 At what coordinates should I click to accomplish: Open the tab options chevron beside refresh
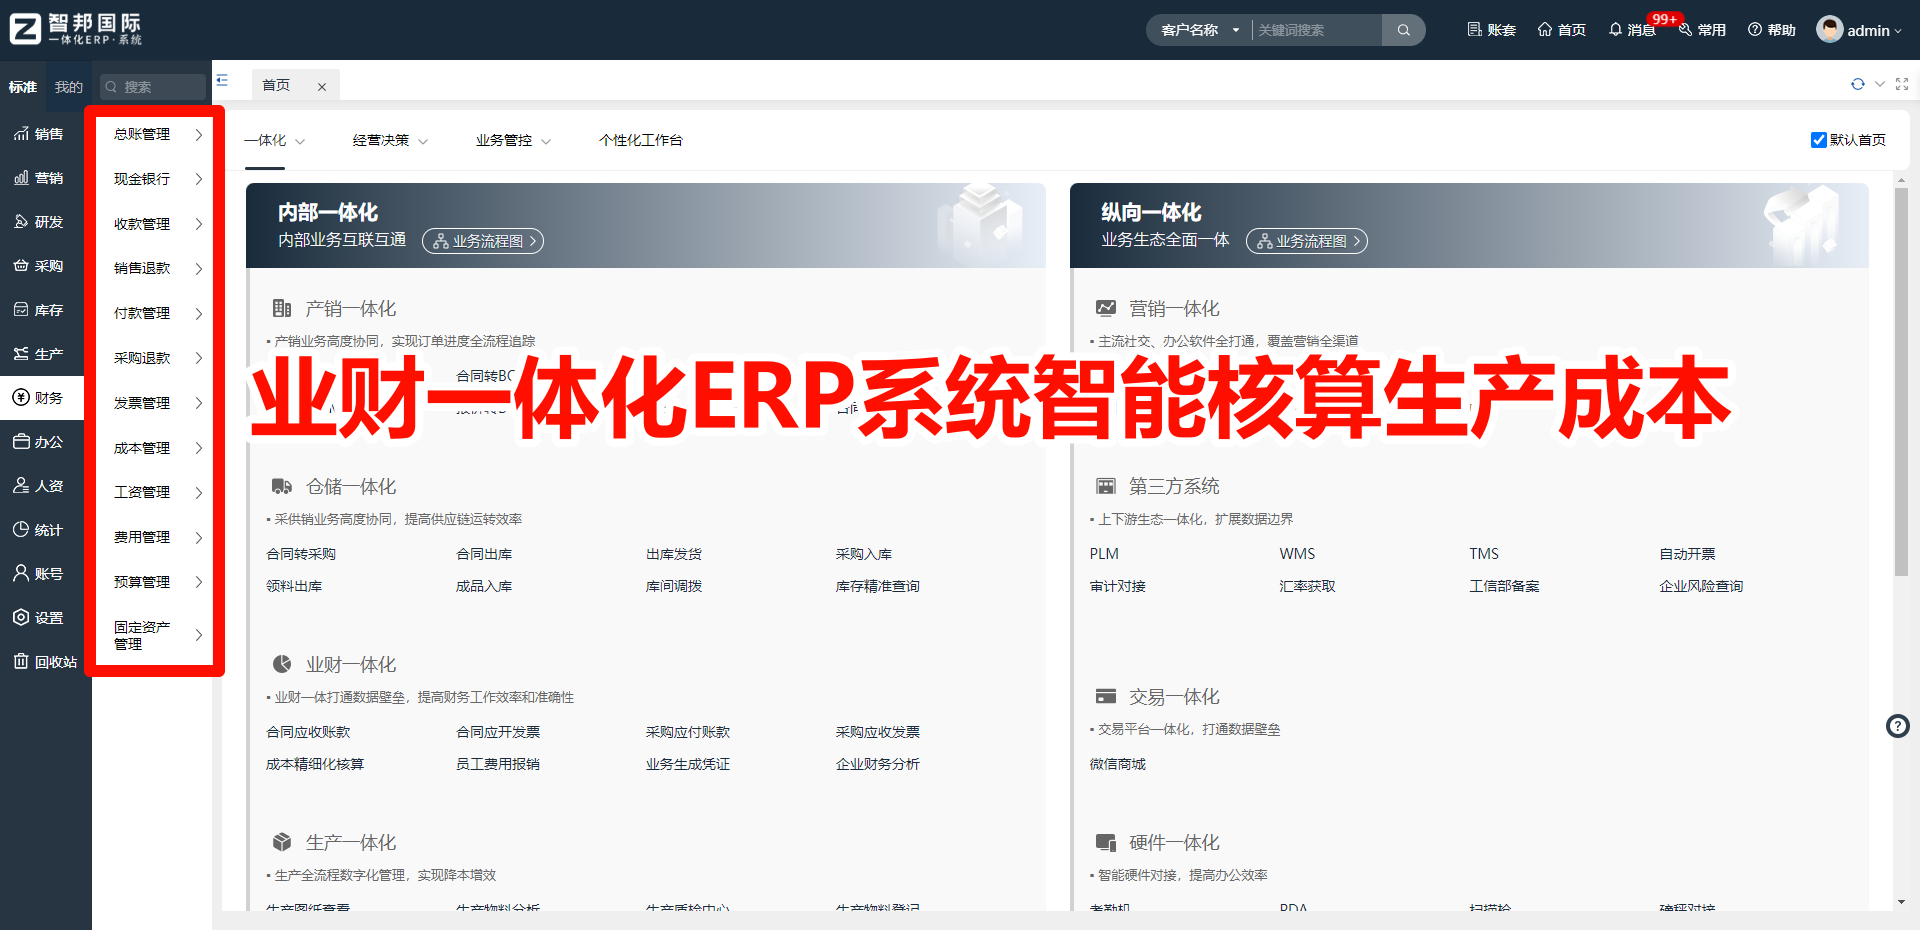[1880, 84]
